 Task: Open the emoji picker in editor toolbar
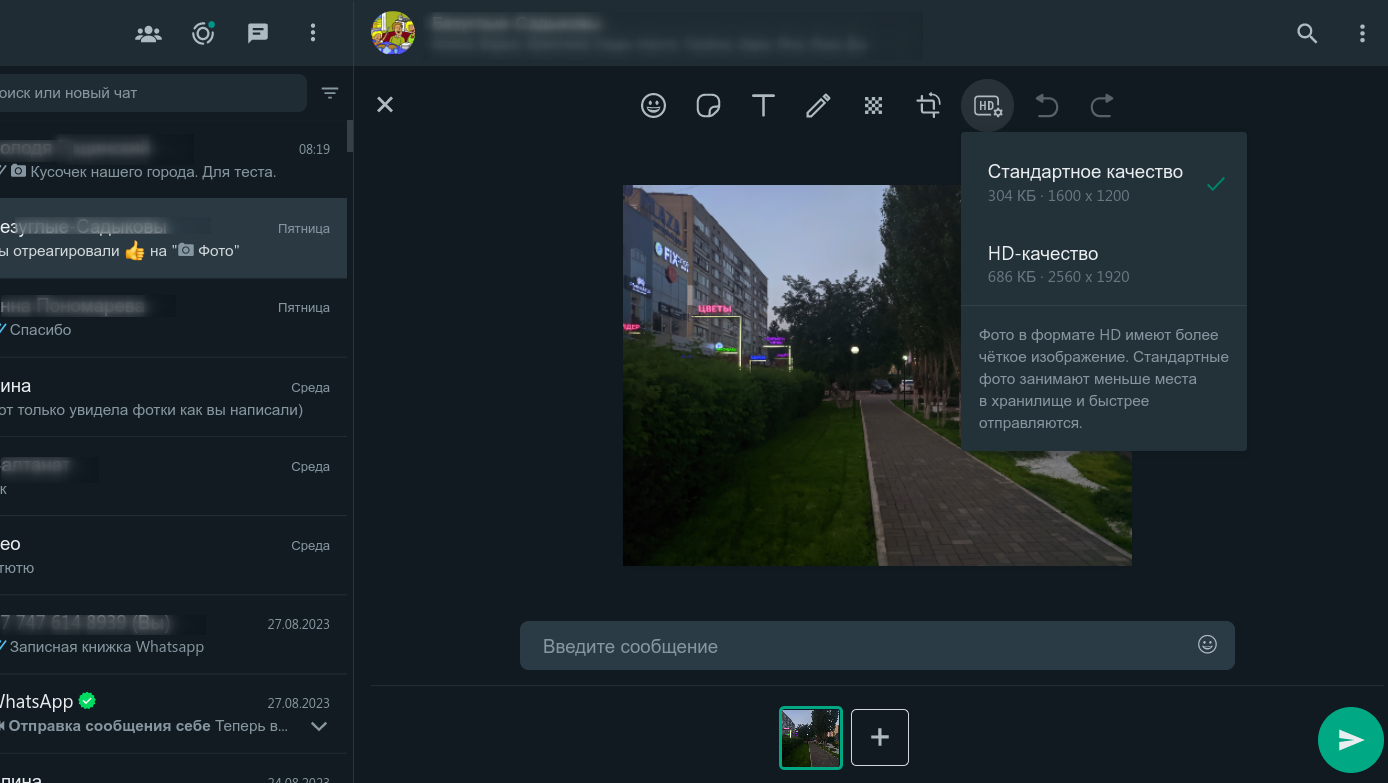(x=653, y=105)
